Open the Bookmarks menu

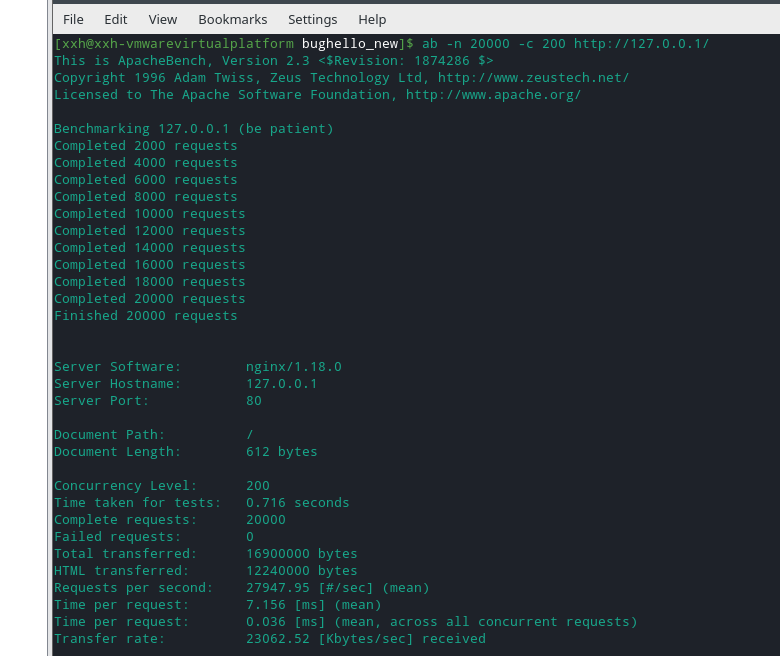[x=233, y=19]
